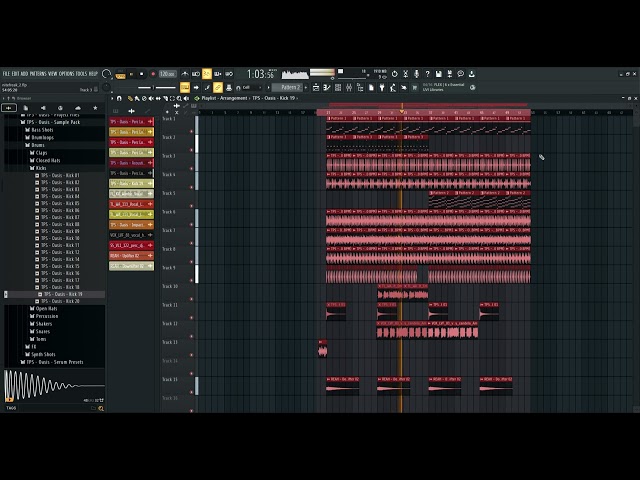
Task: Select the Zoom magnifier tool in Playlist
Action: pos(179,98)
